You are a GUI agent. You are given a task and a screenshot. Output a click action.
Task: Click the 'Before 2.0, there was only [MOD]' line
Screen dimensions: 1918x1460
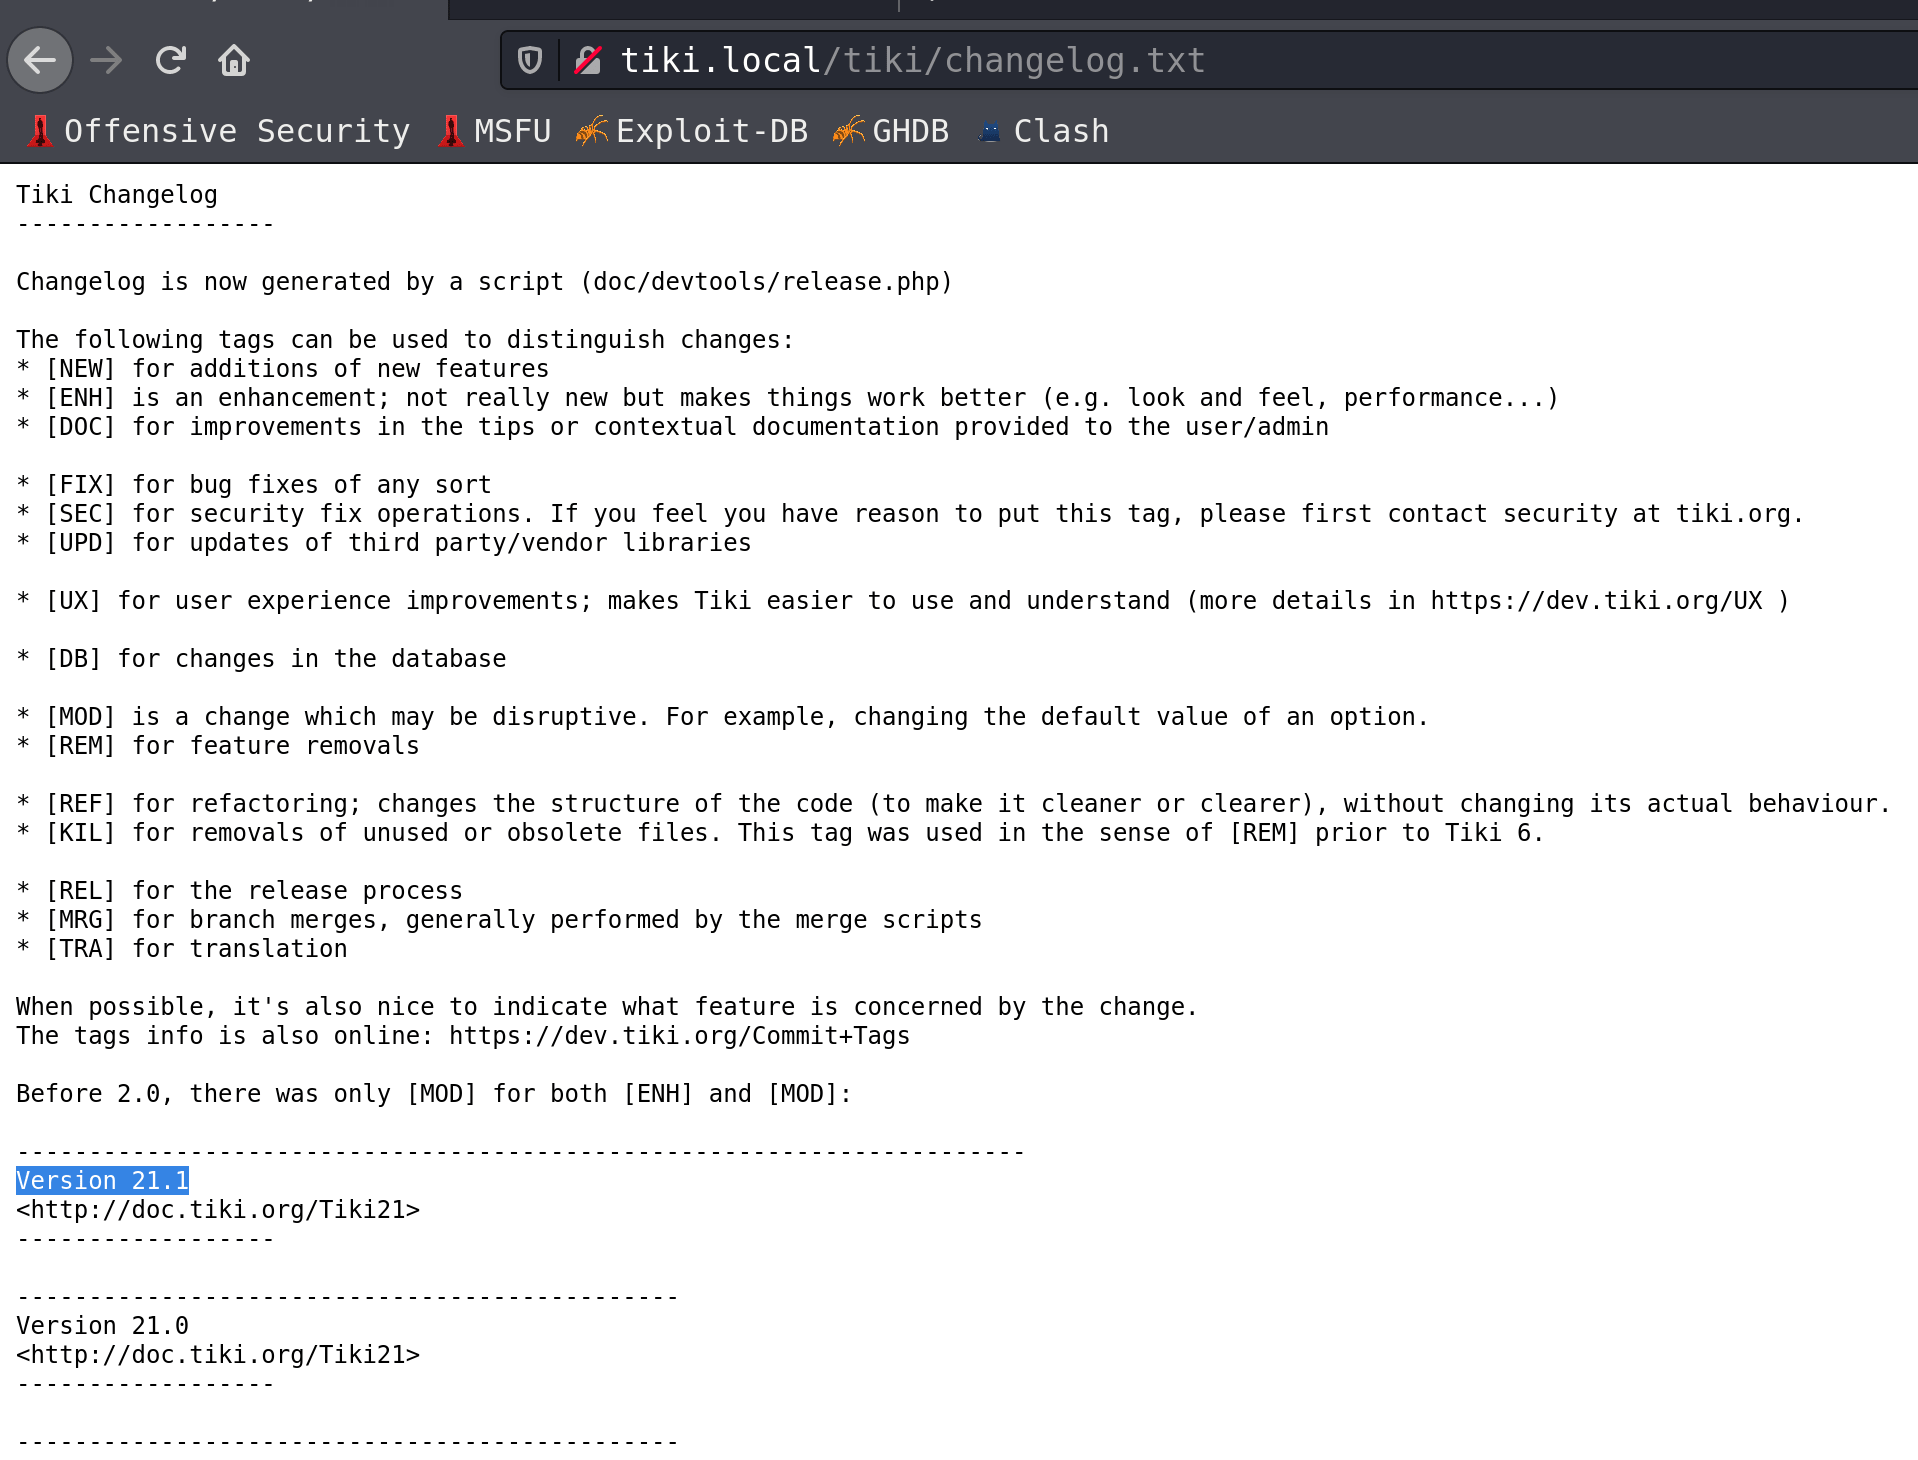[434, 1094]
